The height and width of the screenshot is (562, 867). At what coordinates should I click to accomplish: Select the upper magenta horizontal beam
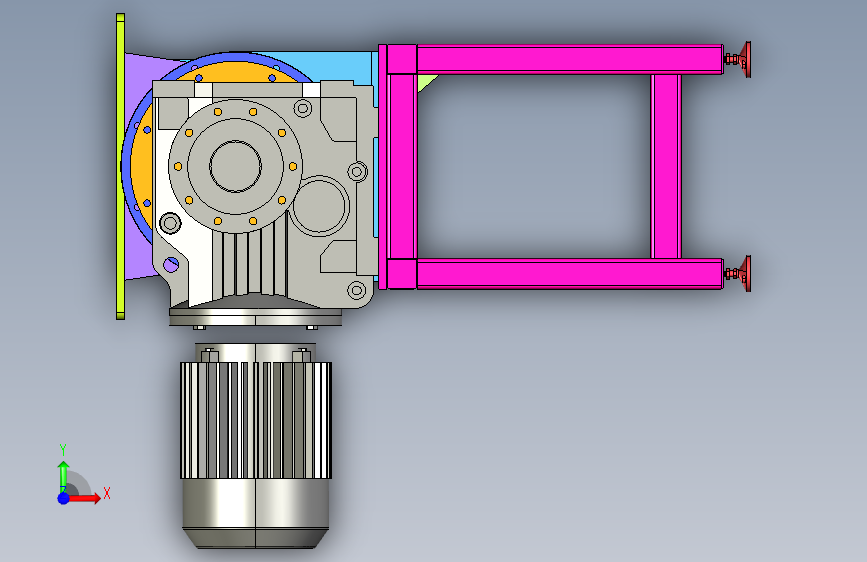click(x=570, y=59)
